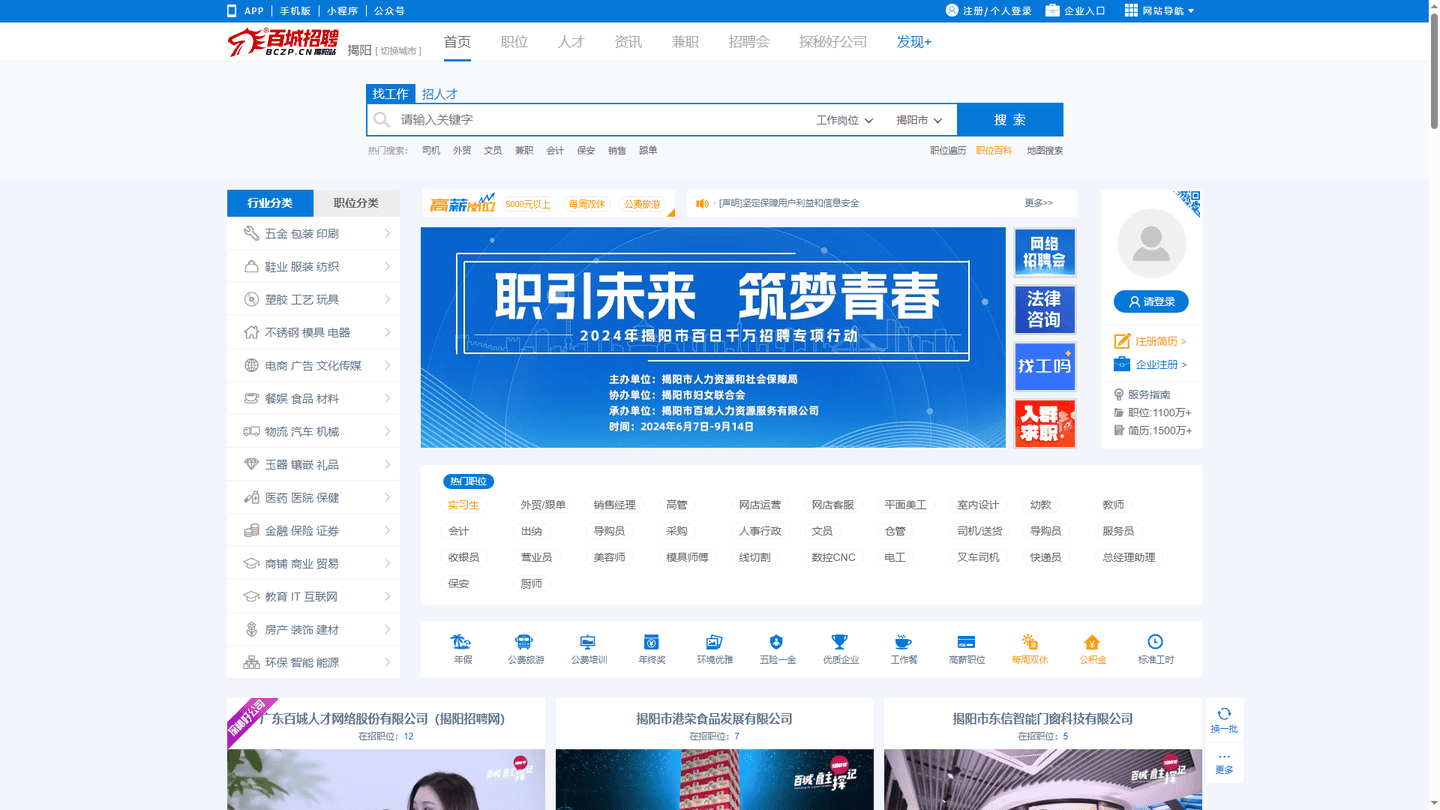1440x810 pixels.
Task: Click the 网络招聘会 side banner
Action: pyautogui.click(x=1045, y=253)
